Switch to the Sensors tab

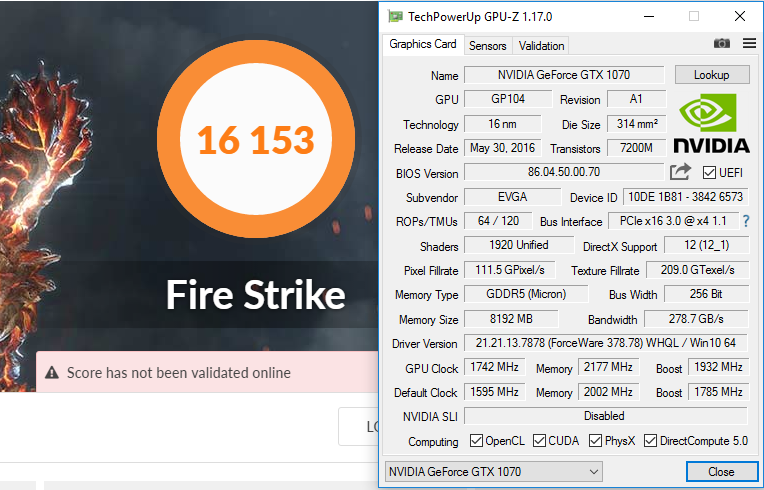click(488, 46)
